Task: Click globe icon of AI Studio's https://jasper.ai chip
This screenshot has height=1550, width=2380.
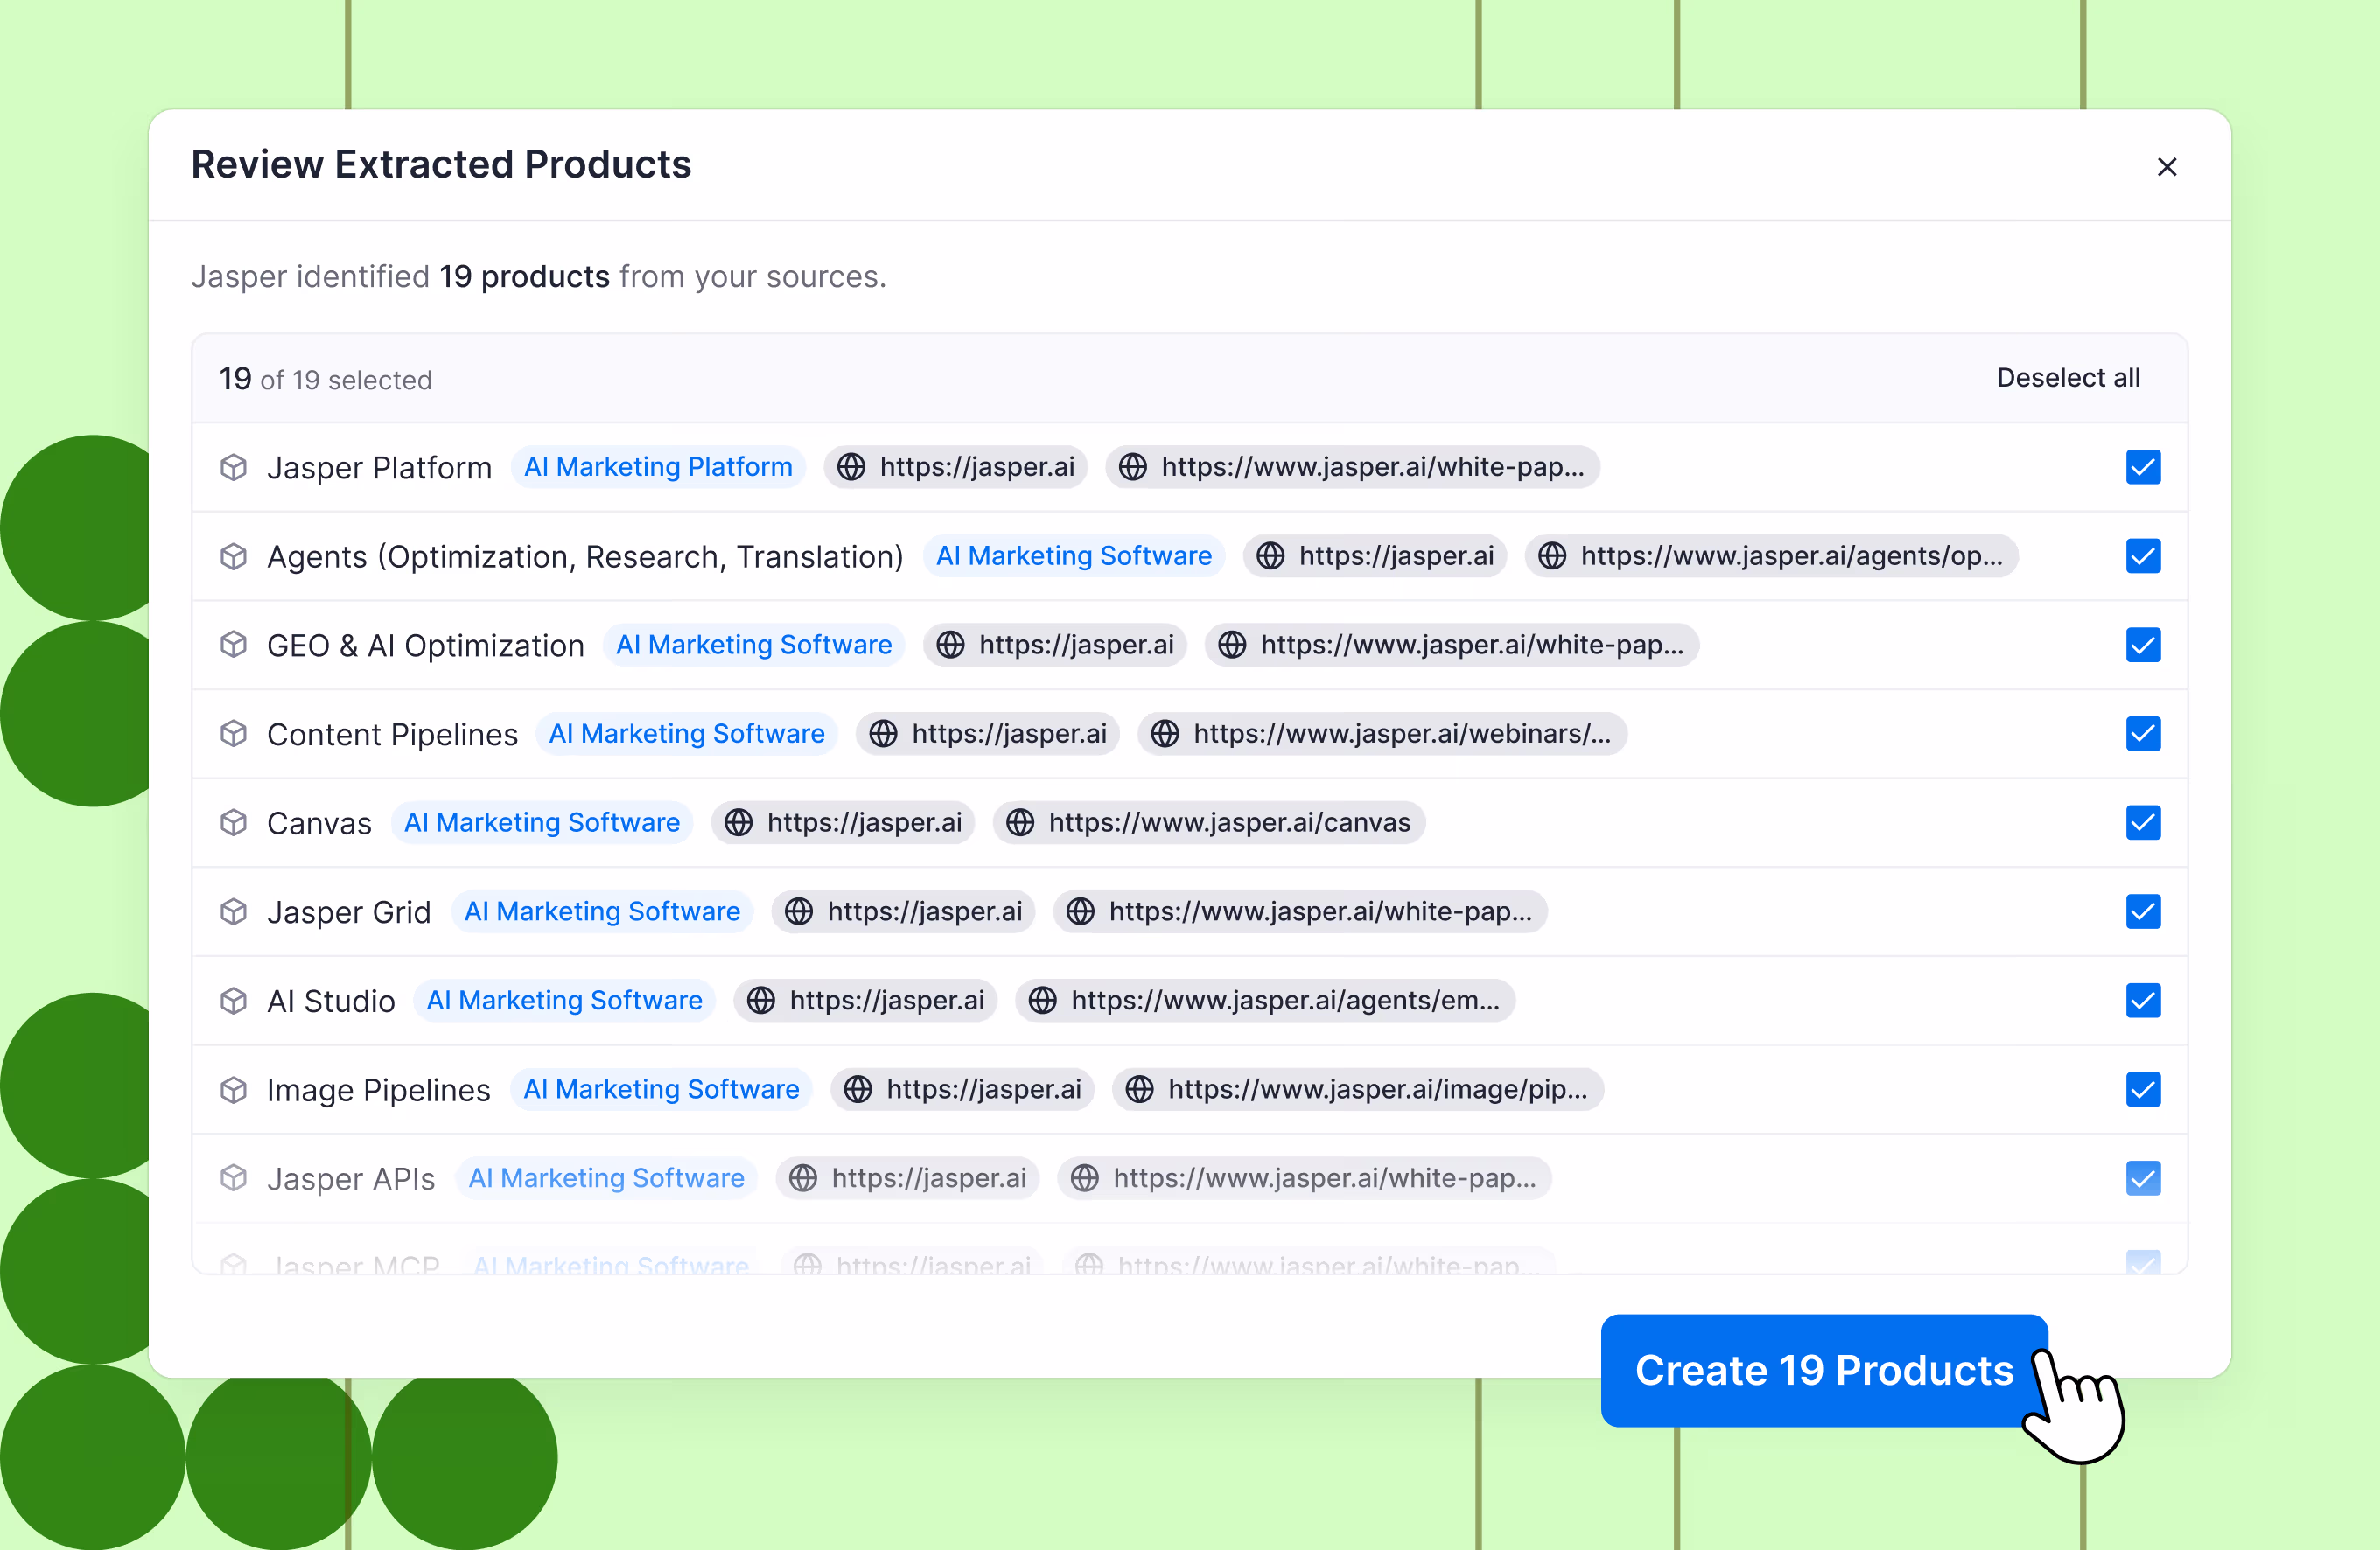Action: pos(761,1001)
